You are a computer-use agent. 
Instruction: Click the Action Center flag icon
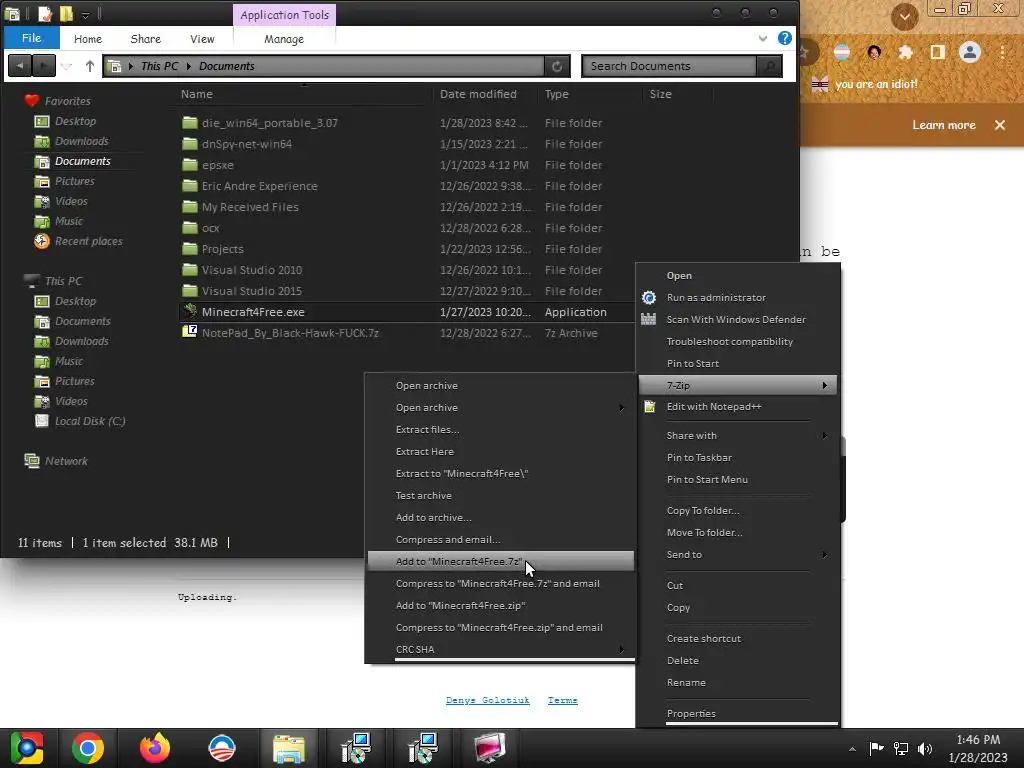click(876, 748)
